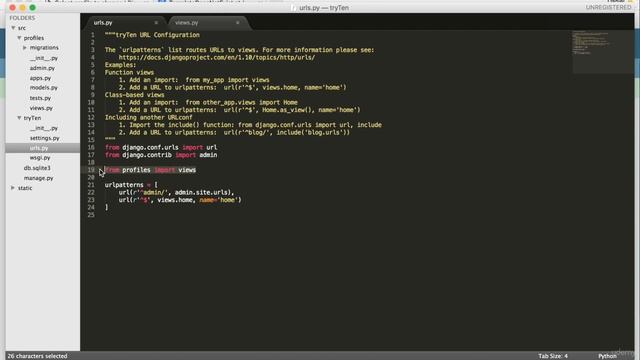
Task: Collapse the src folder
Action: pyautogui.click(x=13, y=28)
